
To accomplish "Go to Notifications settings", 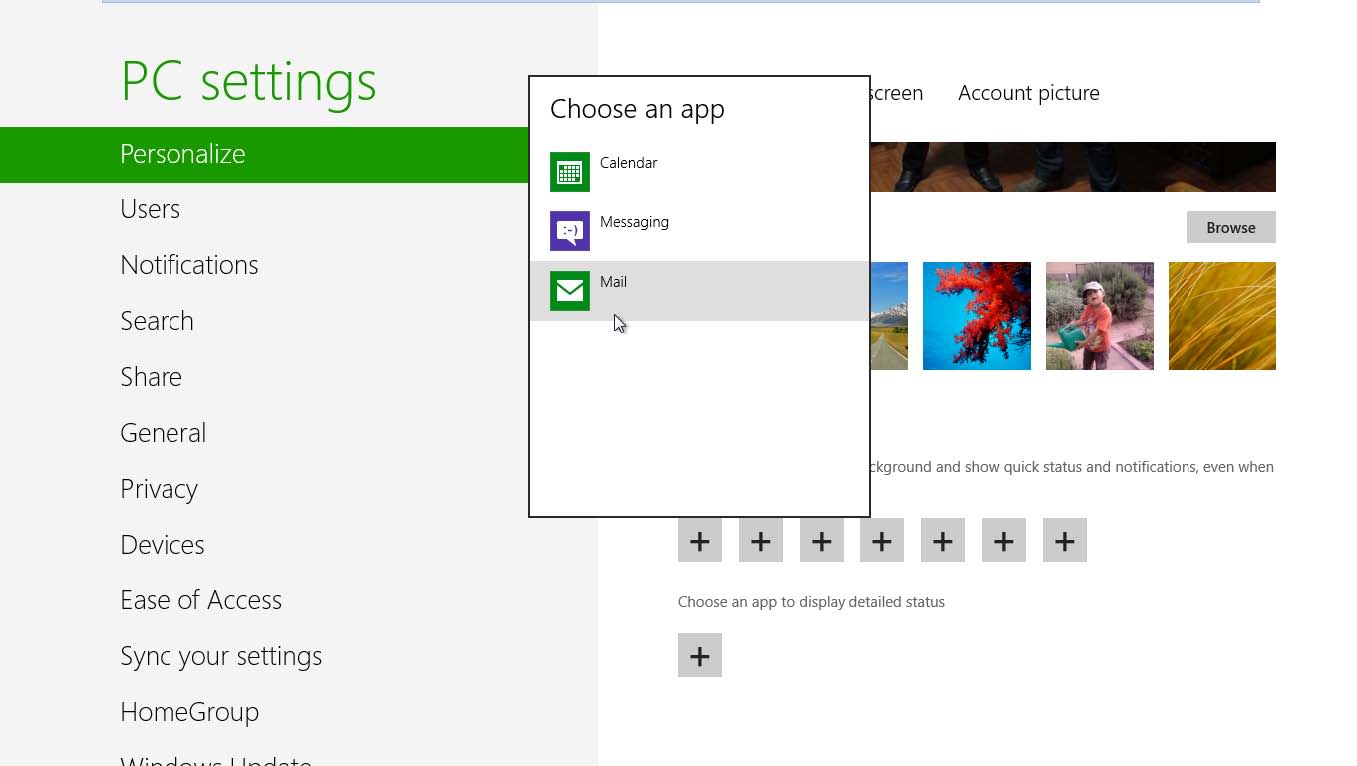I will 189,265.
